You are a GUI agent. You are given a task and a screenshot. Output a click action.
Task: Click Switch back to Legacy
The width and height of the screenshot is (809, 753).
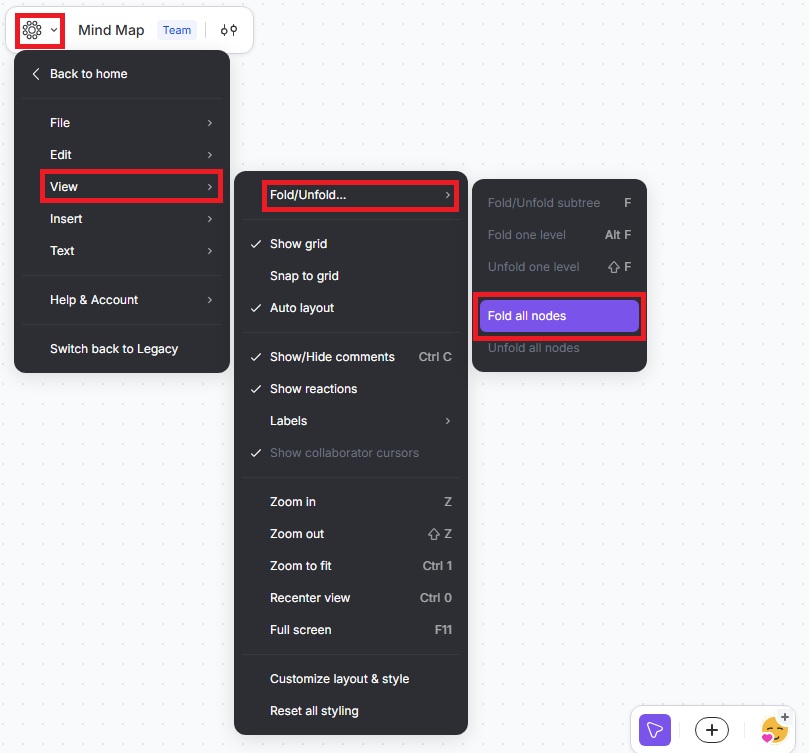(x=114, y=349)
